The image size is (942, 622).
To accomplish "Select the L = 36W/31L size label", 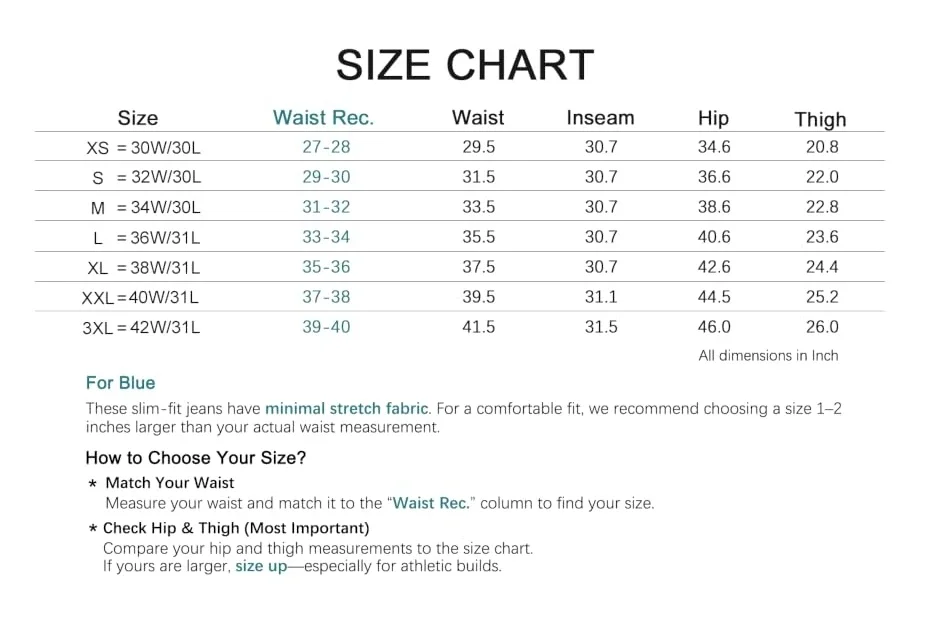I will 147,237.
